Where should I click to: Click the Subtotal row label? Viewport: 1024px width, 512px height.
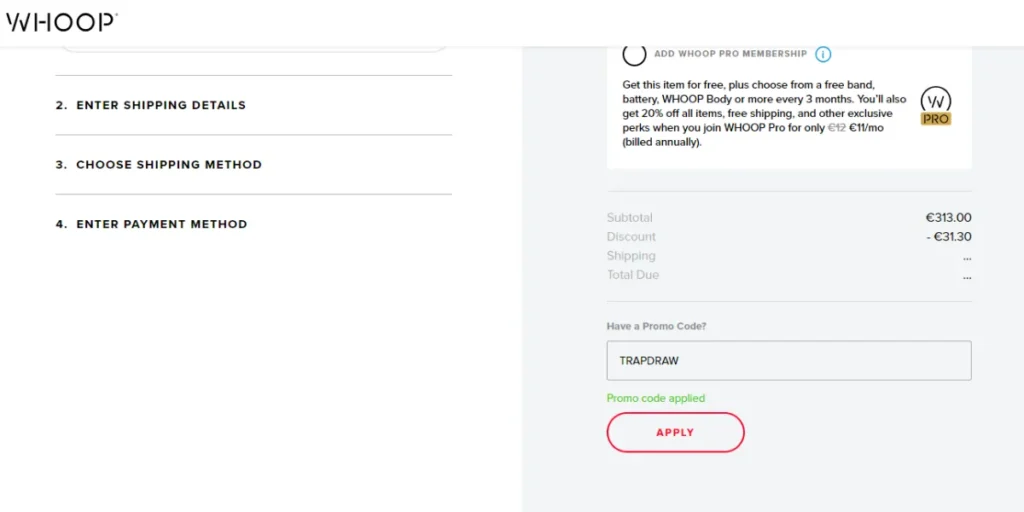tap(630, 218)
